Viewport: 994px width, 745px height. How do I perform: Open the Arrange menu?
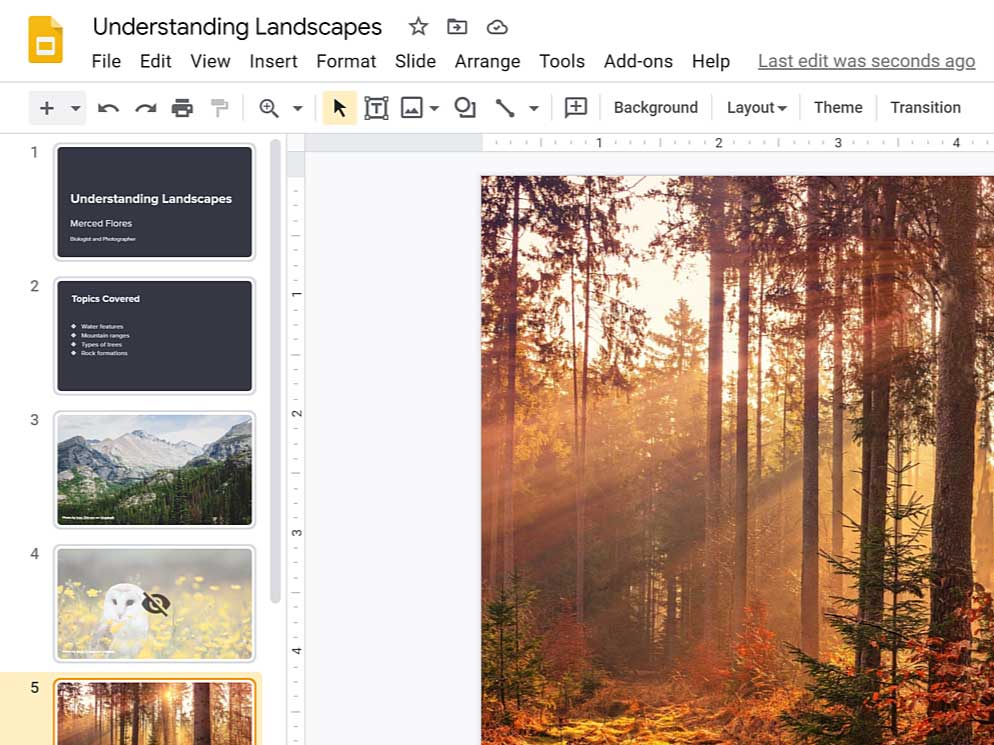tap(487, 61)
